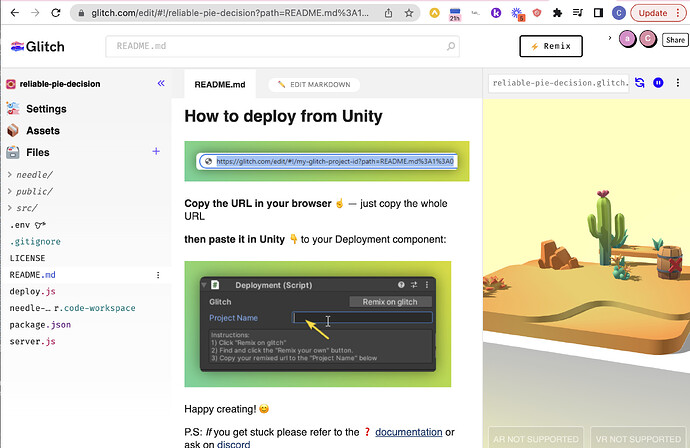Expand the src/ folder

click(x=23, y=208)
